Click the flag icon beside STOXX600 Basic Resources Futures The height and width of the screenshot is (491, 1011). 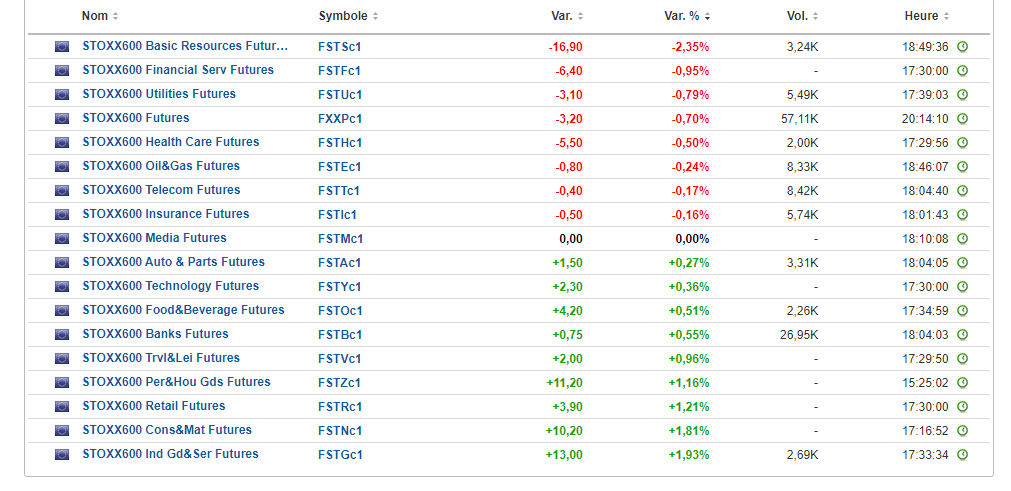coord(62,47)
